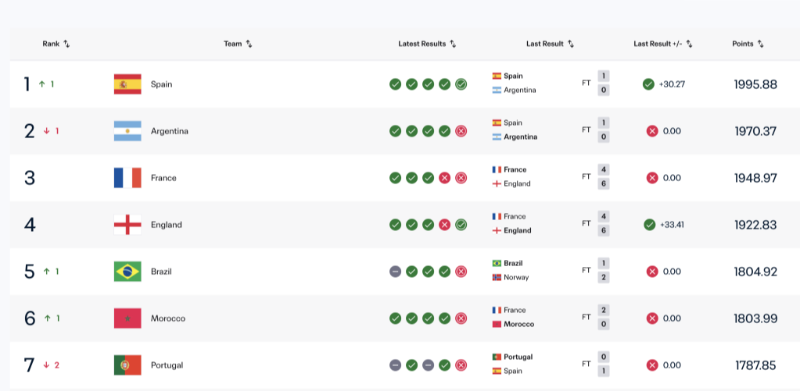Sort table by Rank column arrows
Screen dimensions: 800x391
(x=67, y=44)
